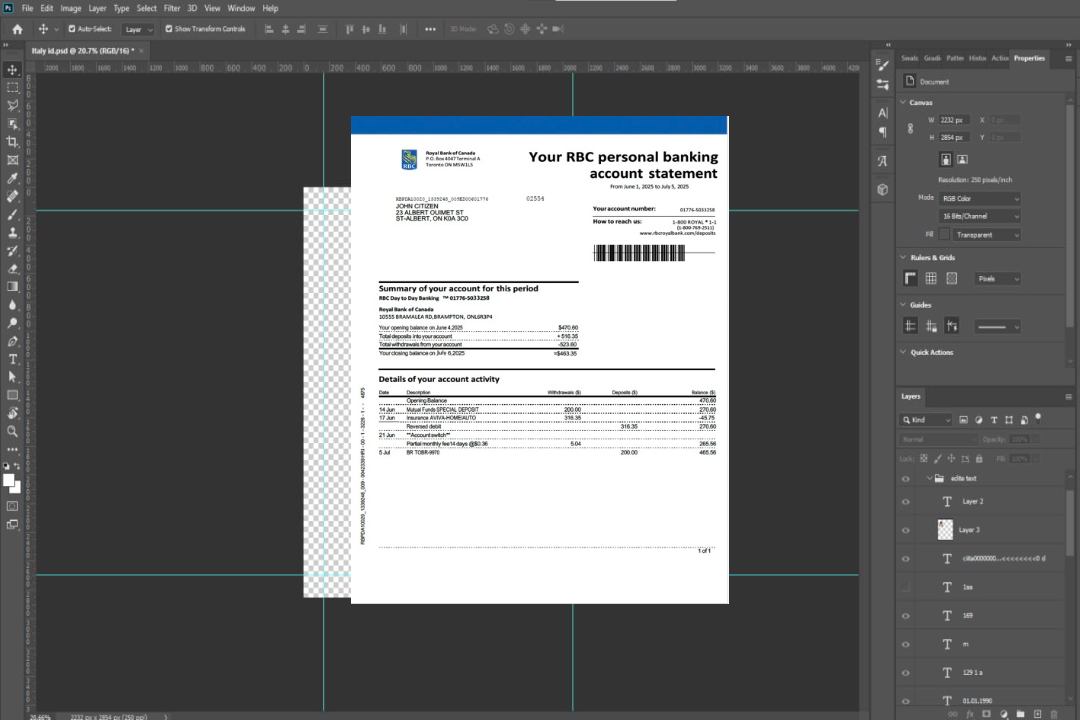The width and height of the screenshot is (1080, 720).
Task: Open the three-dots more options in options bar
Action: coord(430,29)
